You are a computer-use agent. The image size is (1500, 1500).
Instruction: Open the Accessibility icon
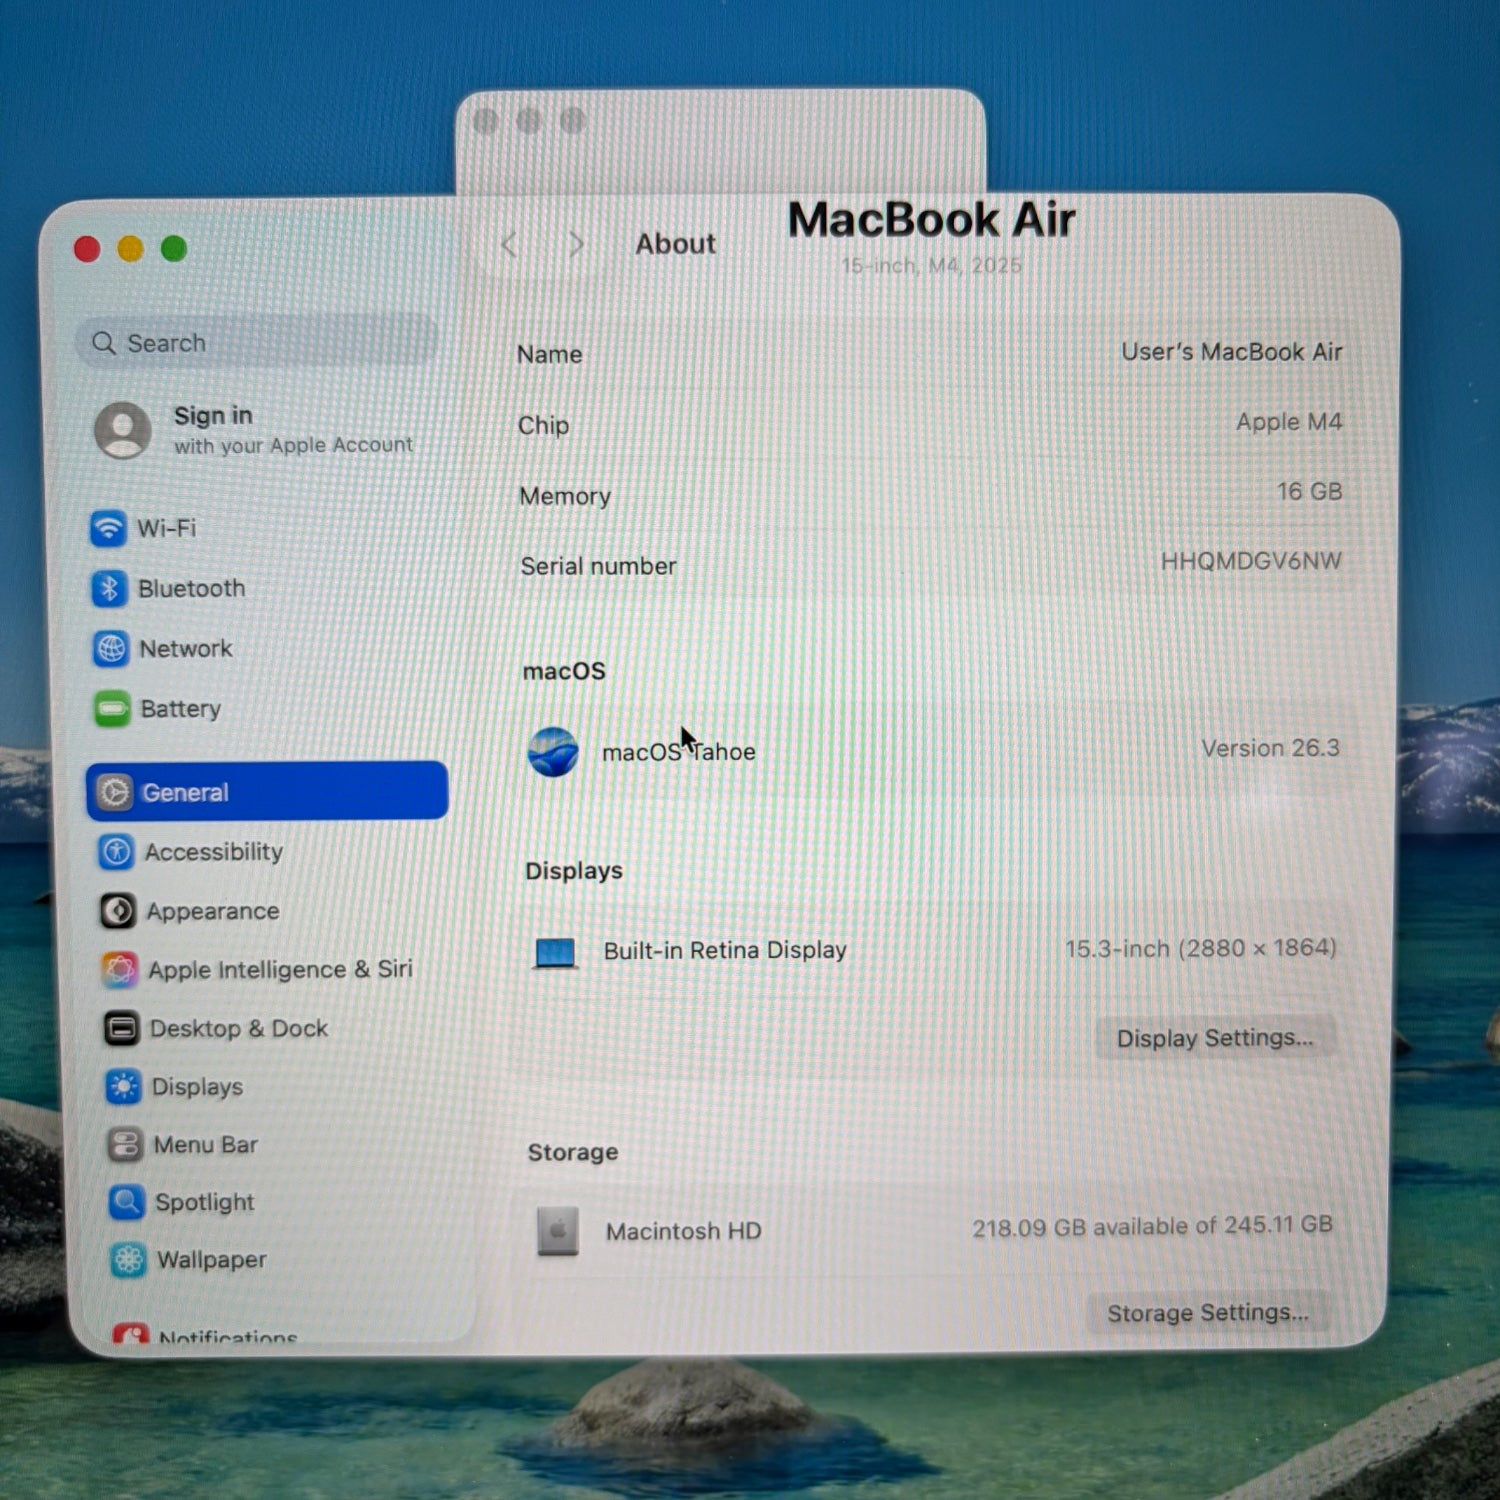coord(117,852)
